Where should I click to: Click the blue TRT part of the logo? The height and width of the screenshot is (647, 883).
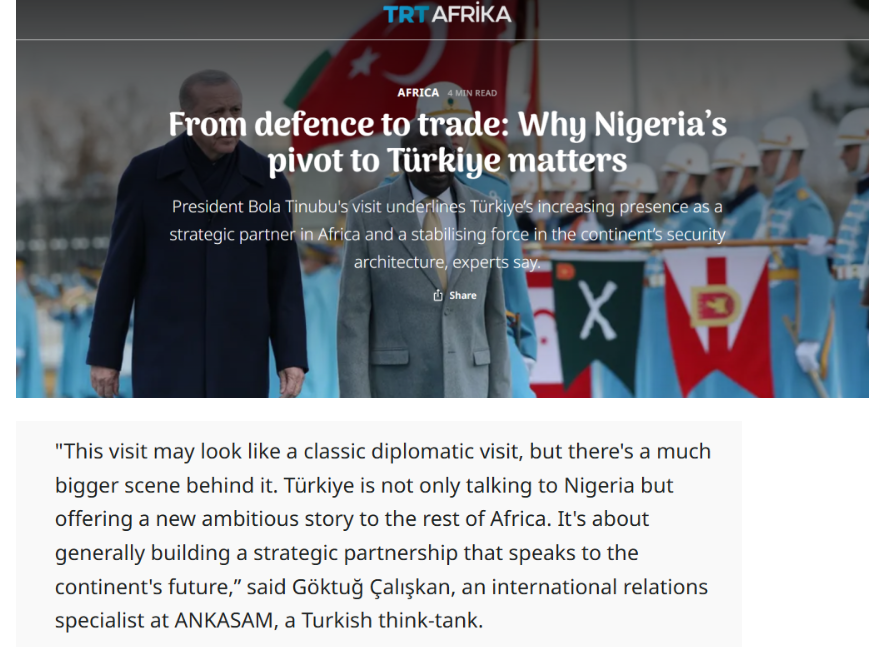tap(406, 14)
